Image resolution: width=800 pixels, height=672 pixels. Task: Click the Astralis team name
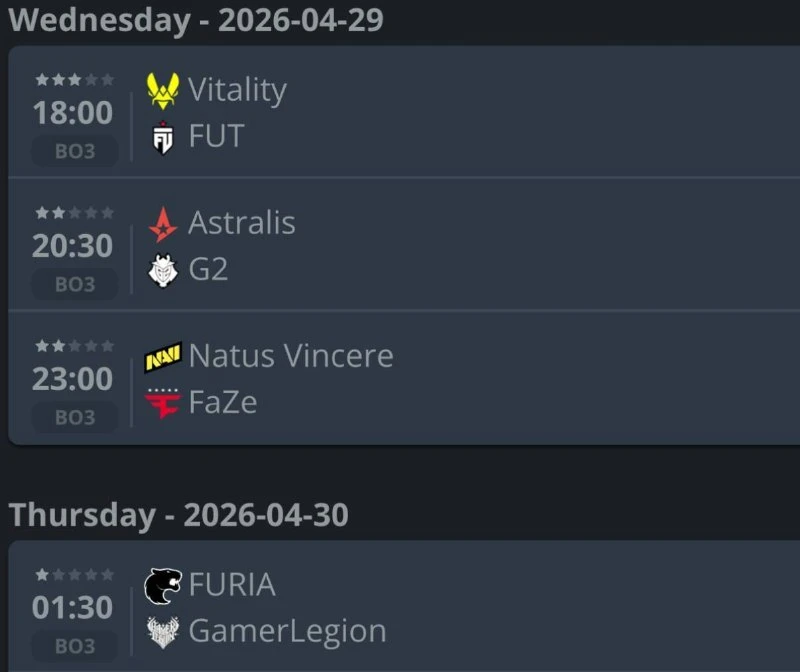tap(242, 223)
